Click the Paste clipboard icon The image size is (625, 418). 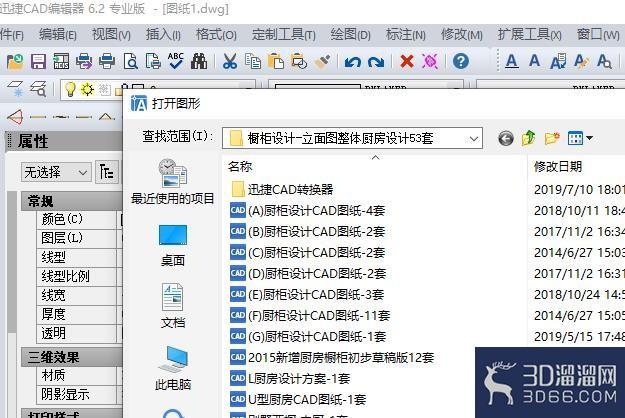[276, 61]
